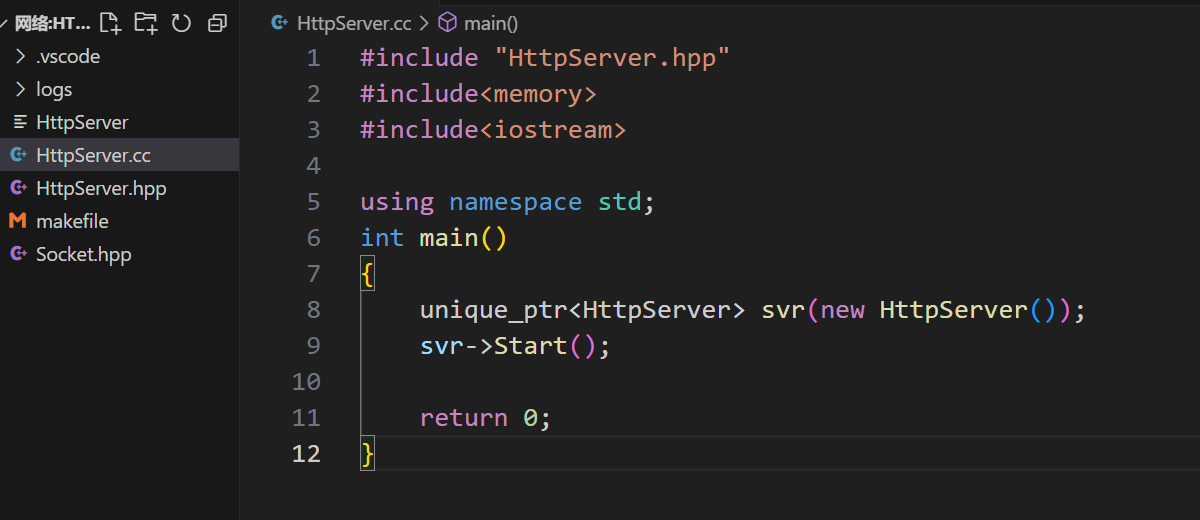This screenshot has width=1200, height=520.
Task: Click the C++ icon beside HttpServer.hpp
Action: pyautogui.click(x=18, y=188)
